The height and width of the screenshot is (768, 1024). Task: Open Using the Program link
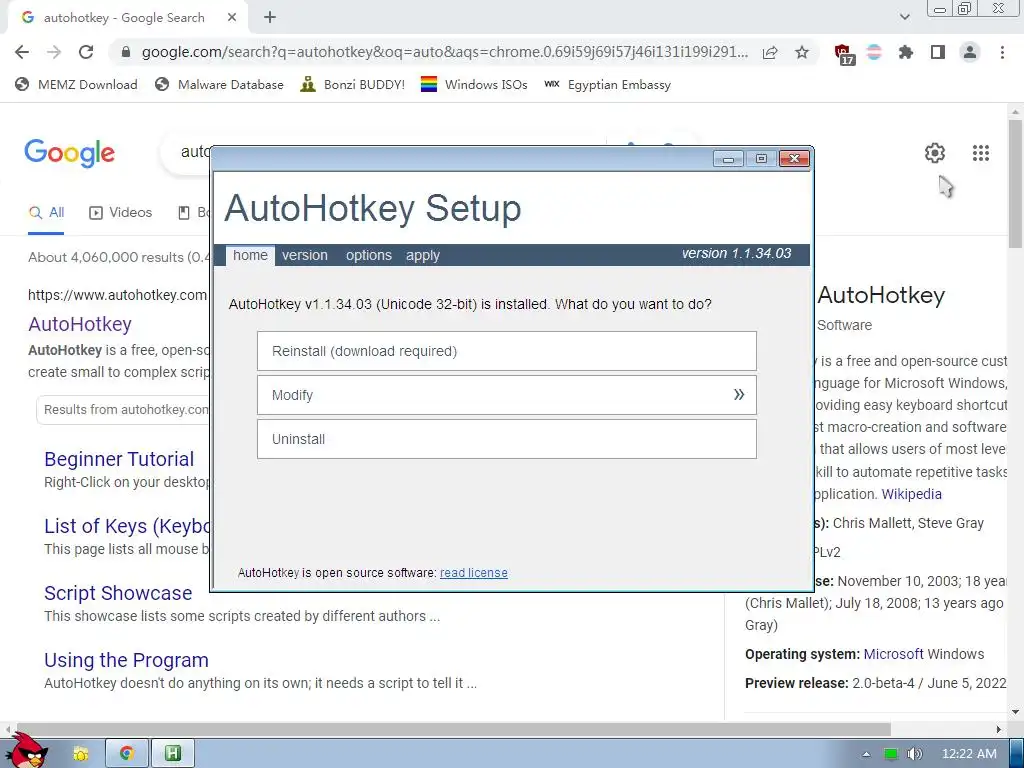tap(126, 660)
